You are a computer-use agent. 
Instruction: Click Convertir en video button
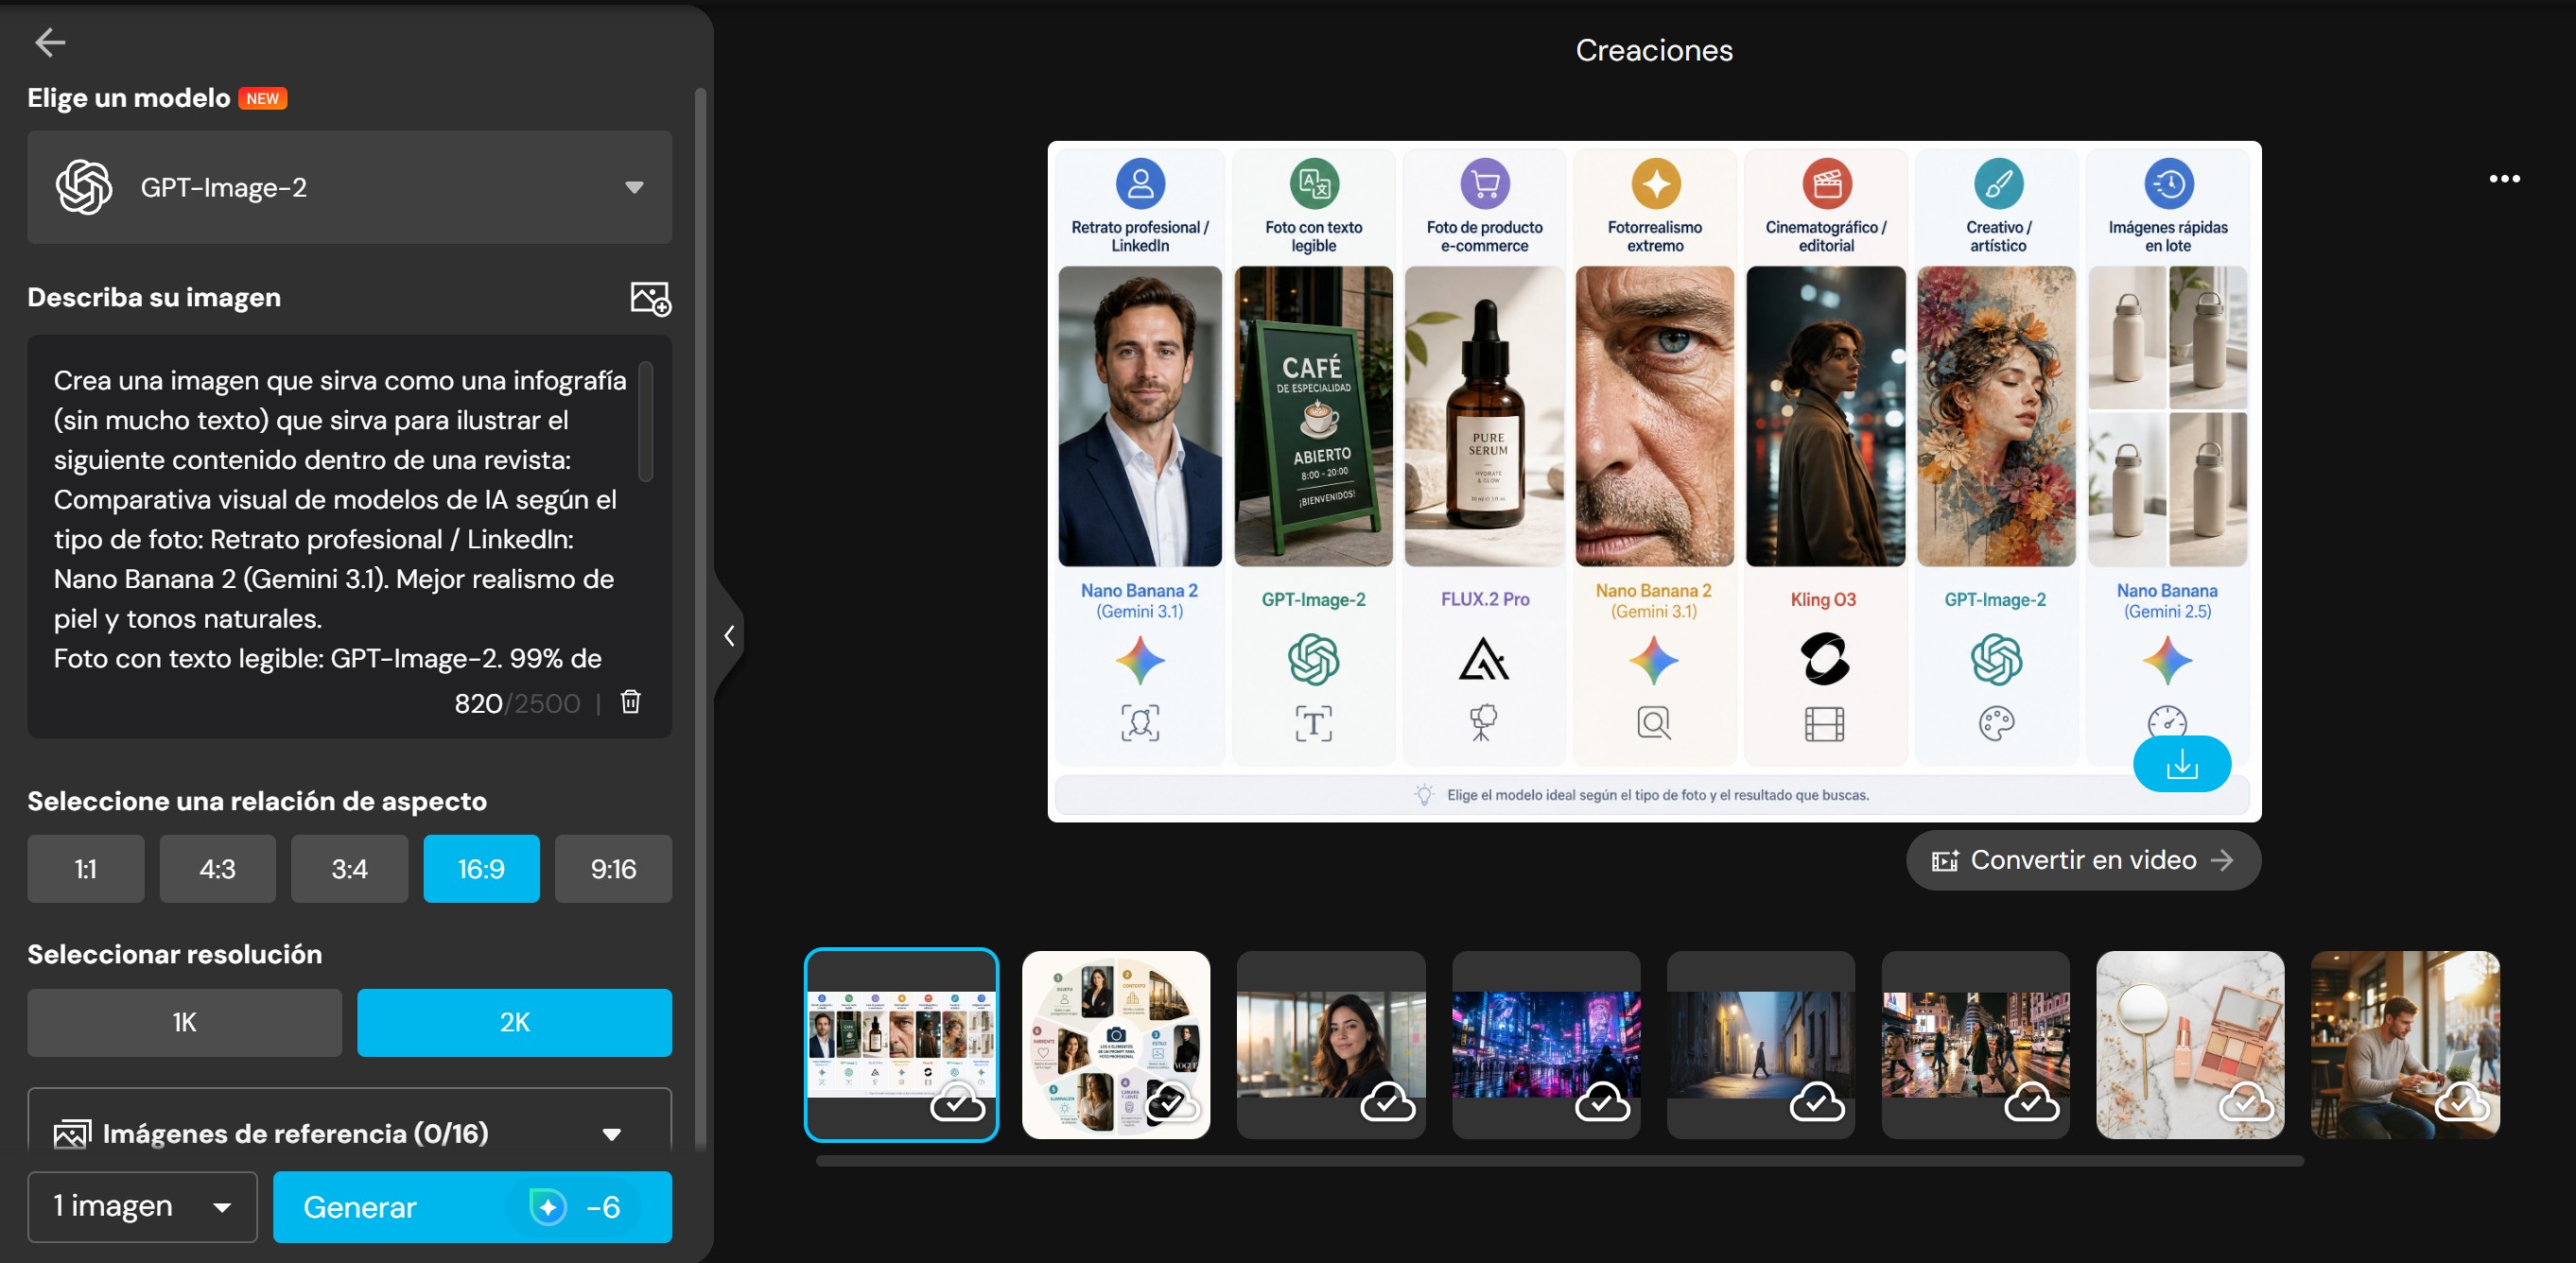pyautogui.click(x=2083, y=860)
